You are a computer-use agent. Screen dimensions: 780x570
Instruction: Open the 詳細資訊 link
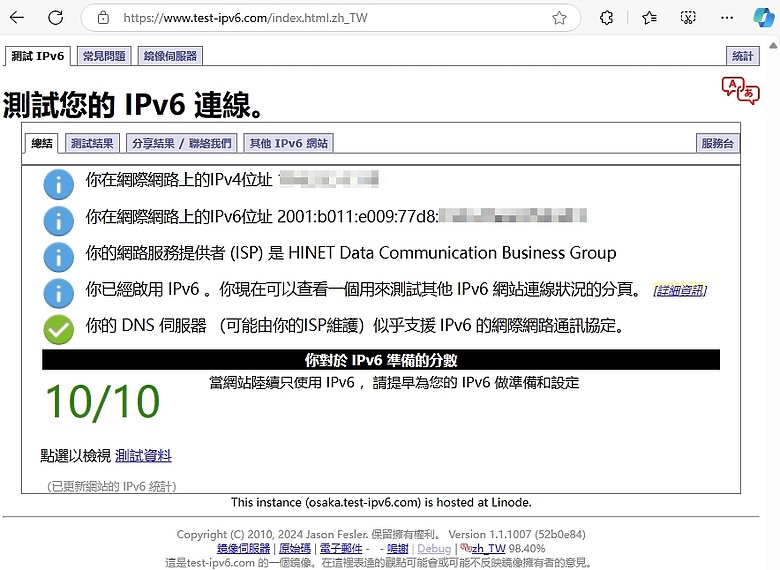coord(680,290)
